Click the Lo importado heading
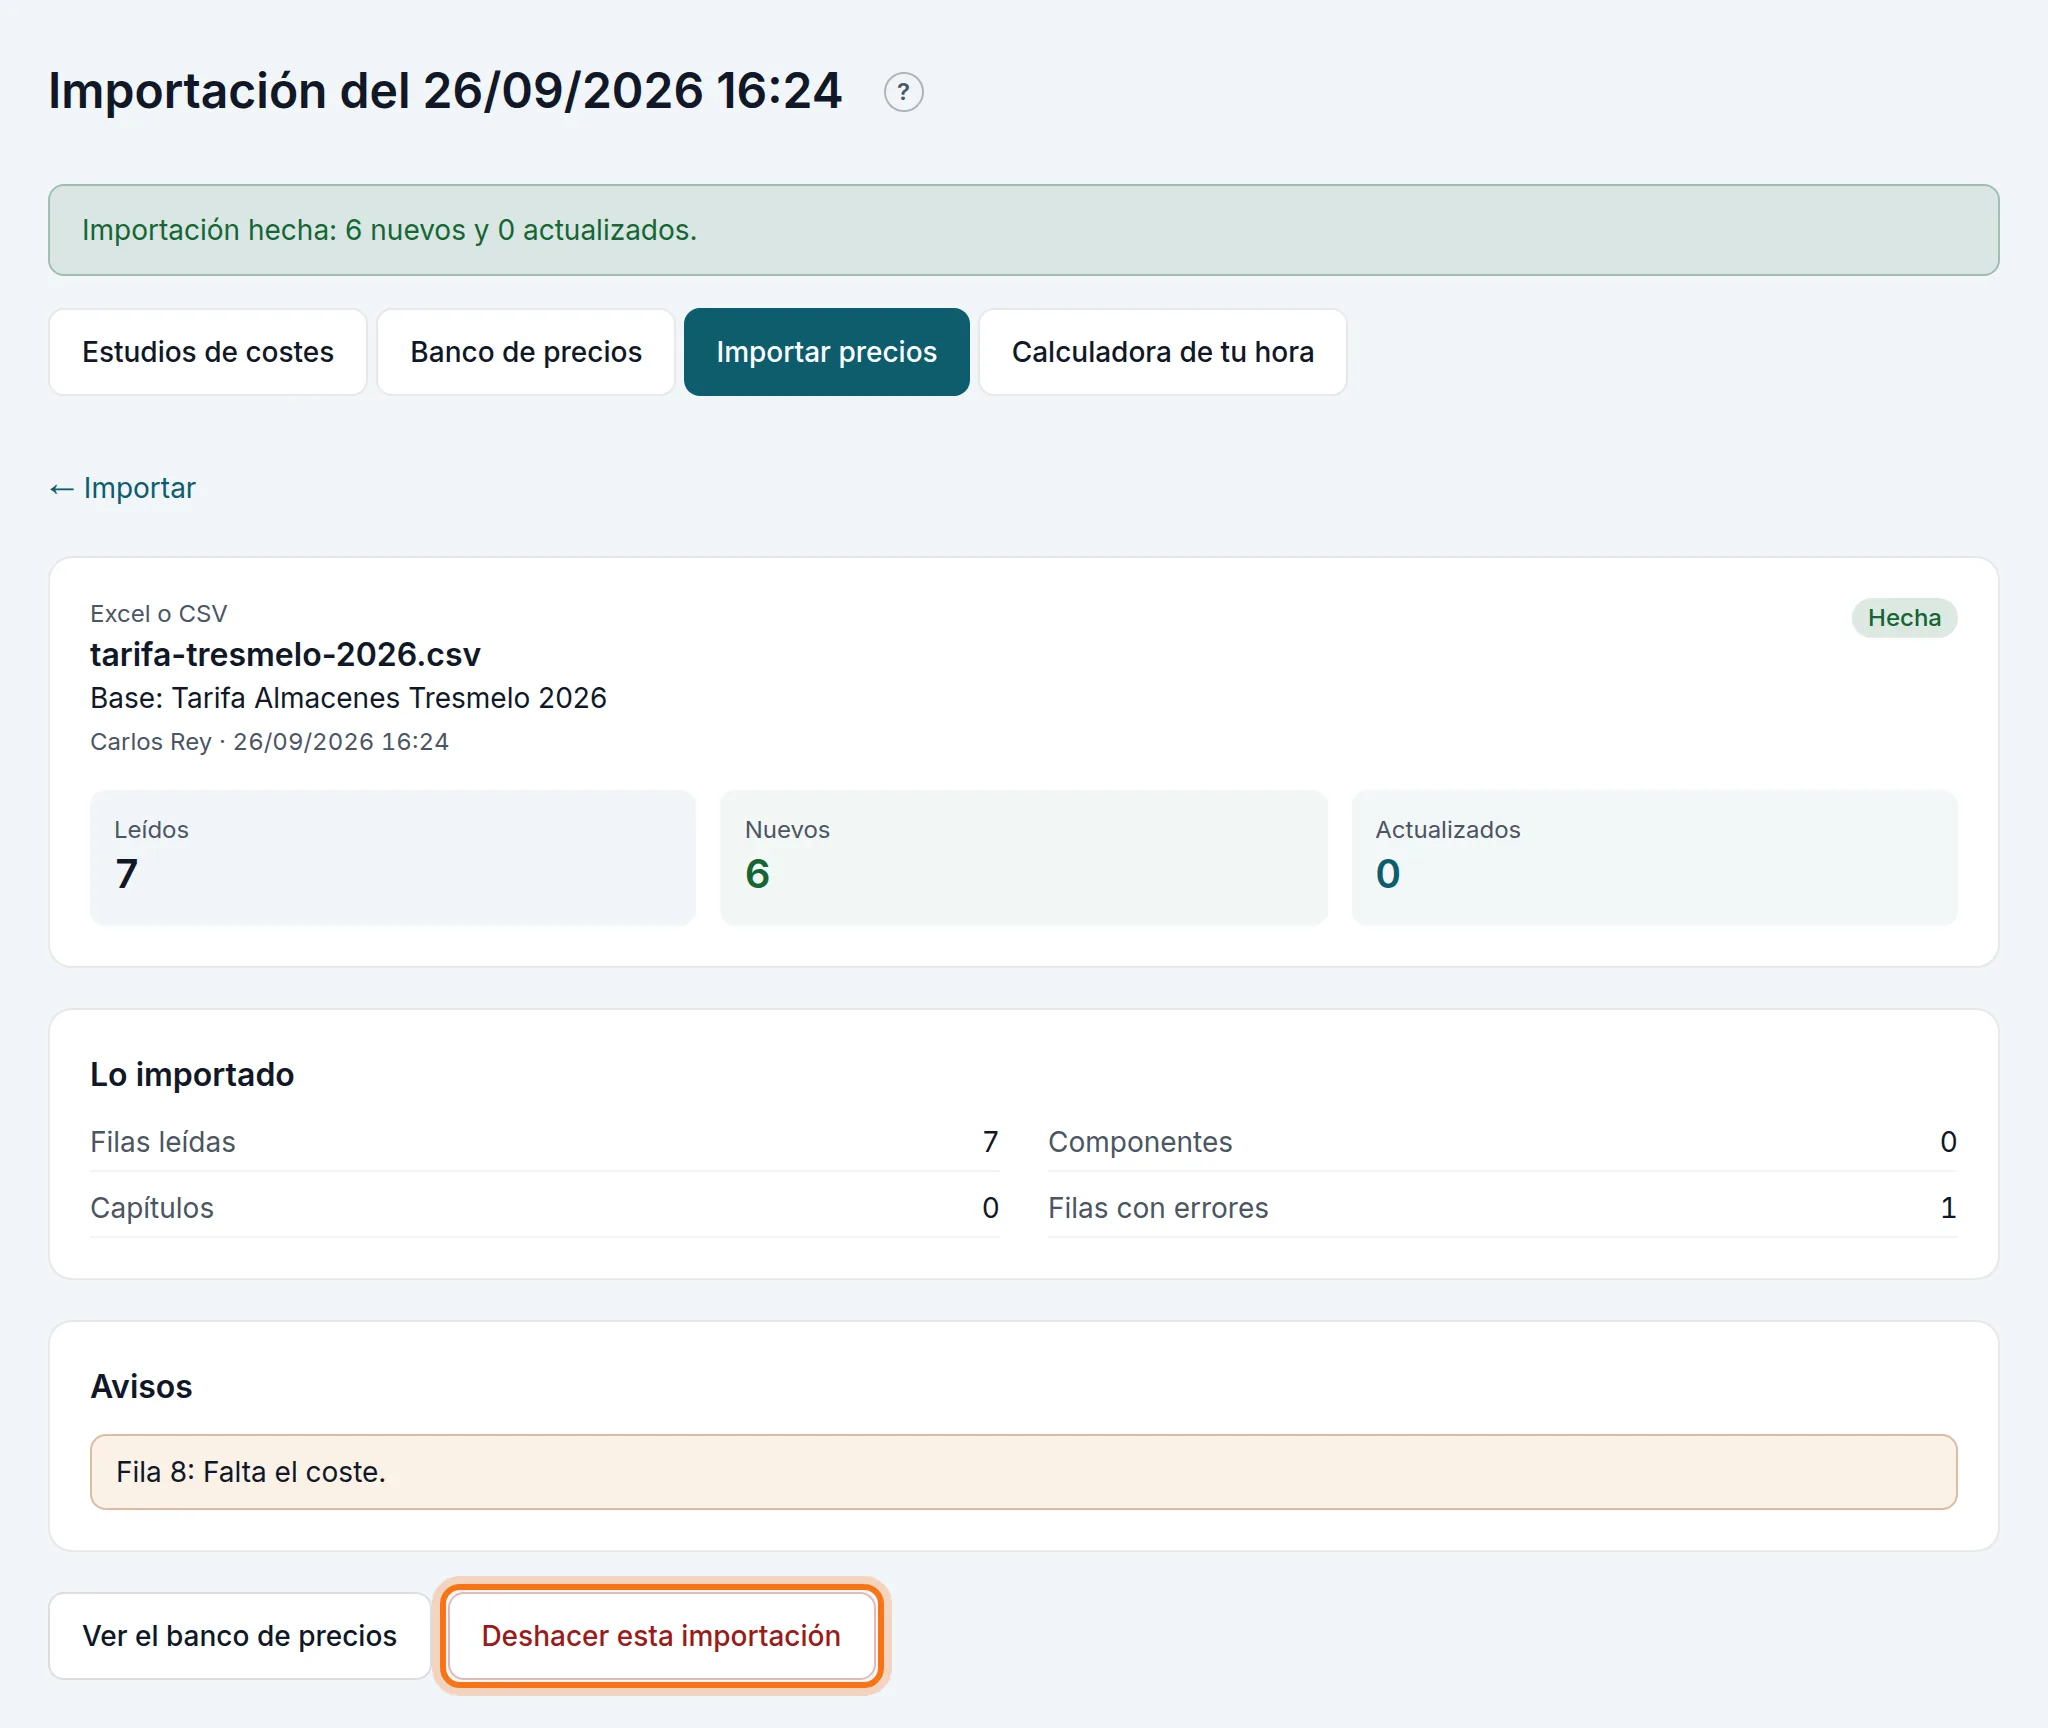 (x=192, y=1075)
